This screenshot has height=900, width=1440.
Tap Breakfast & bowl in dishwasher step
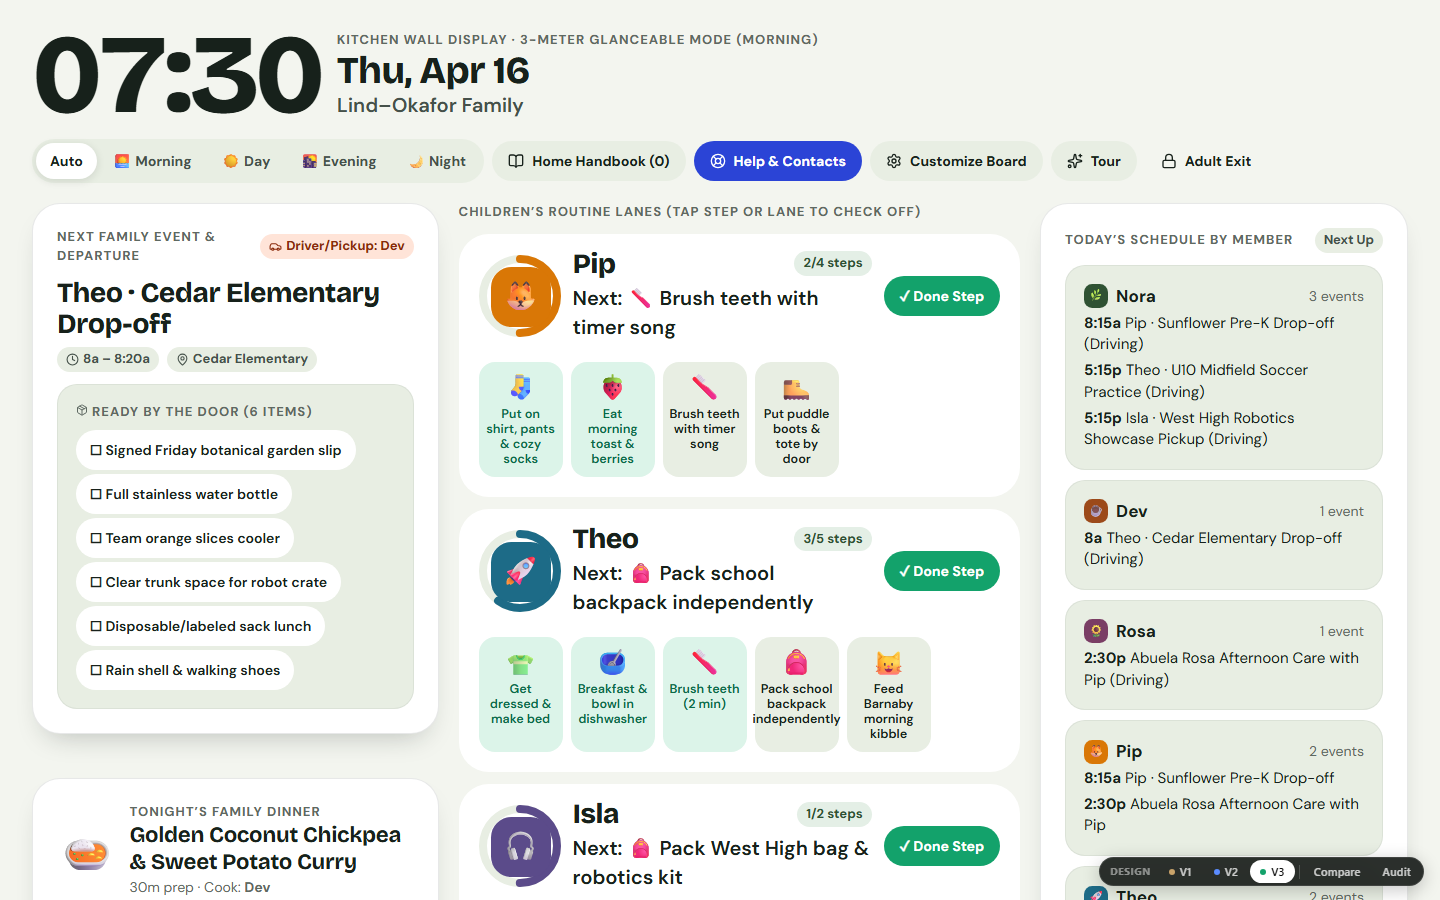(x=612, y=694)
